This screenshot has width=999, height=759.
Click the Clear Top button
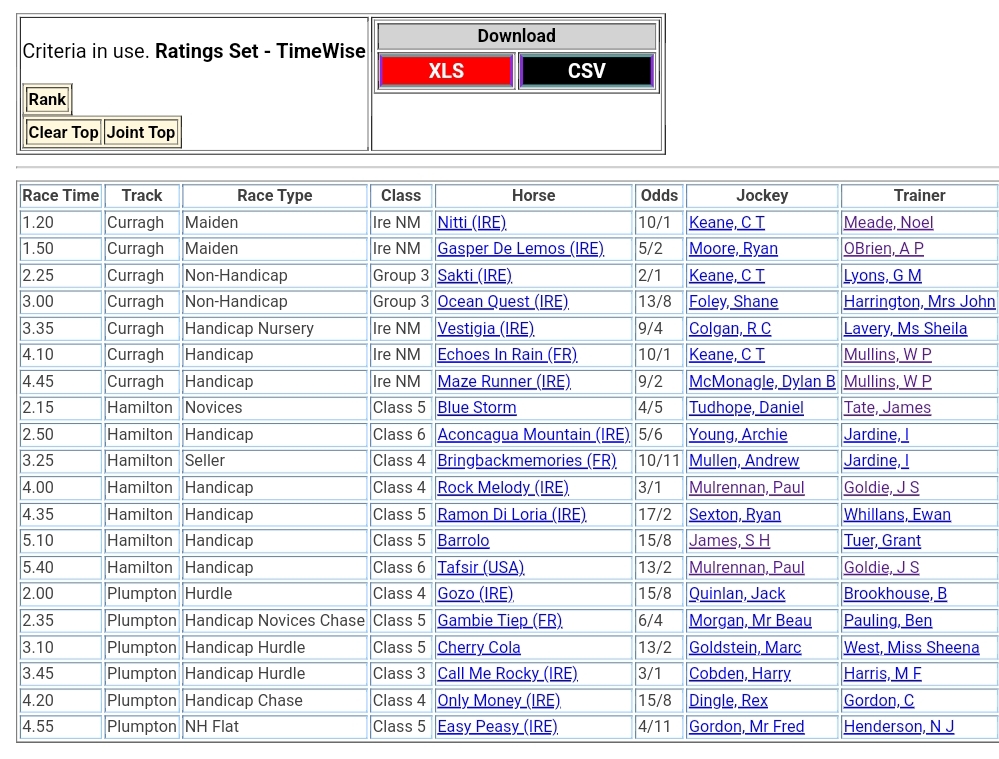click(x=63, y=132)
